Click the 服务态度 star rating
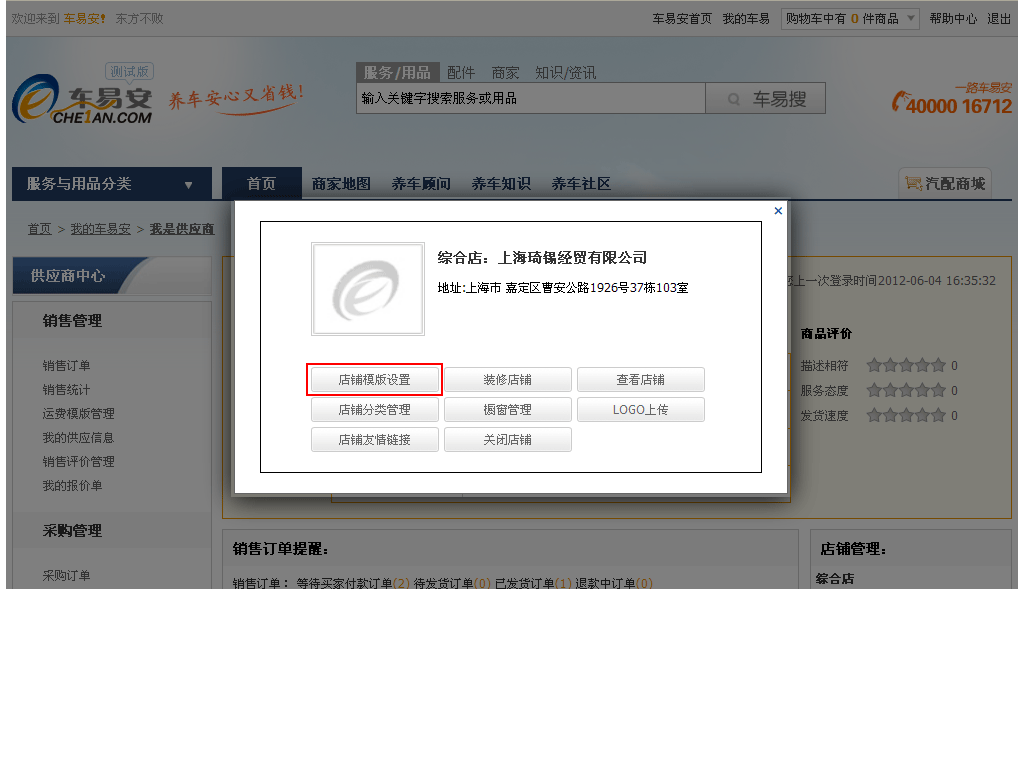This screenshot has width=1023, height=778. [x=906, y=390]
